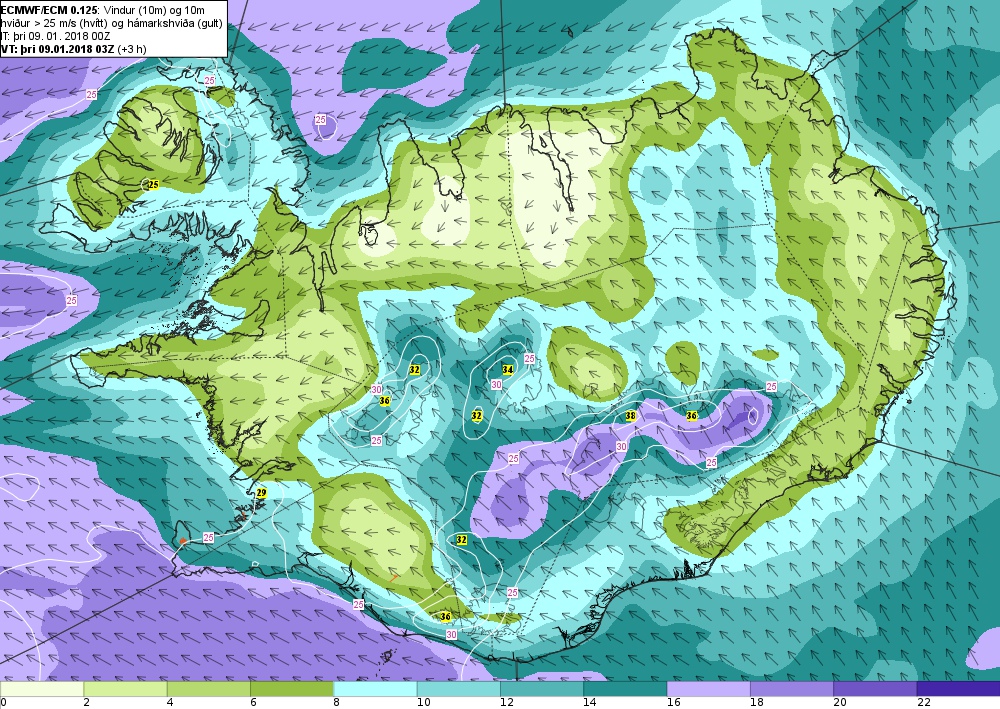Image resolution: width=1000 pixels, height=709 pixels.
Task: Click the yellow 29 gust label
Action: 261,493
